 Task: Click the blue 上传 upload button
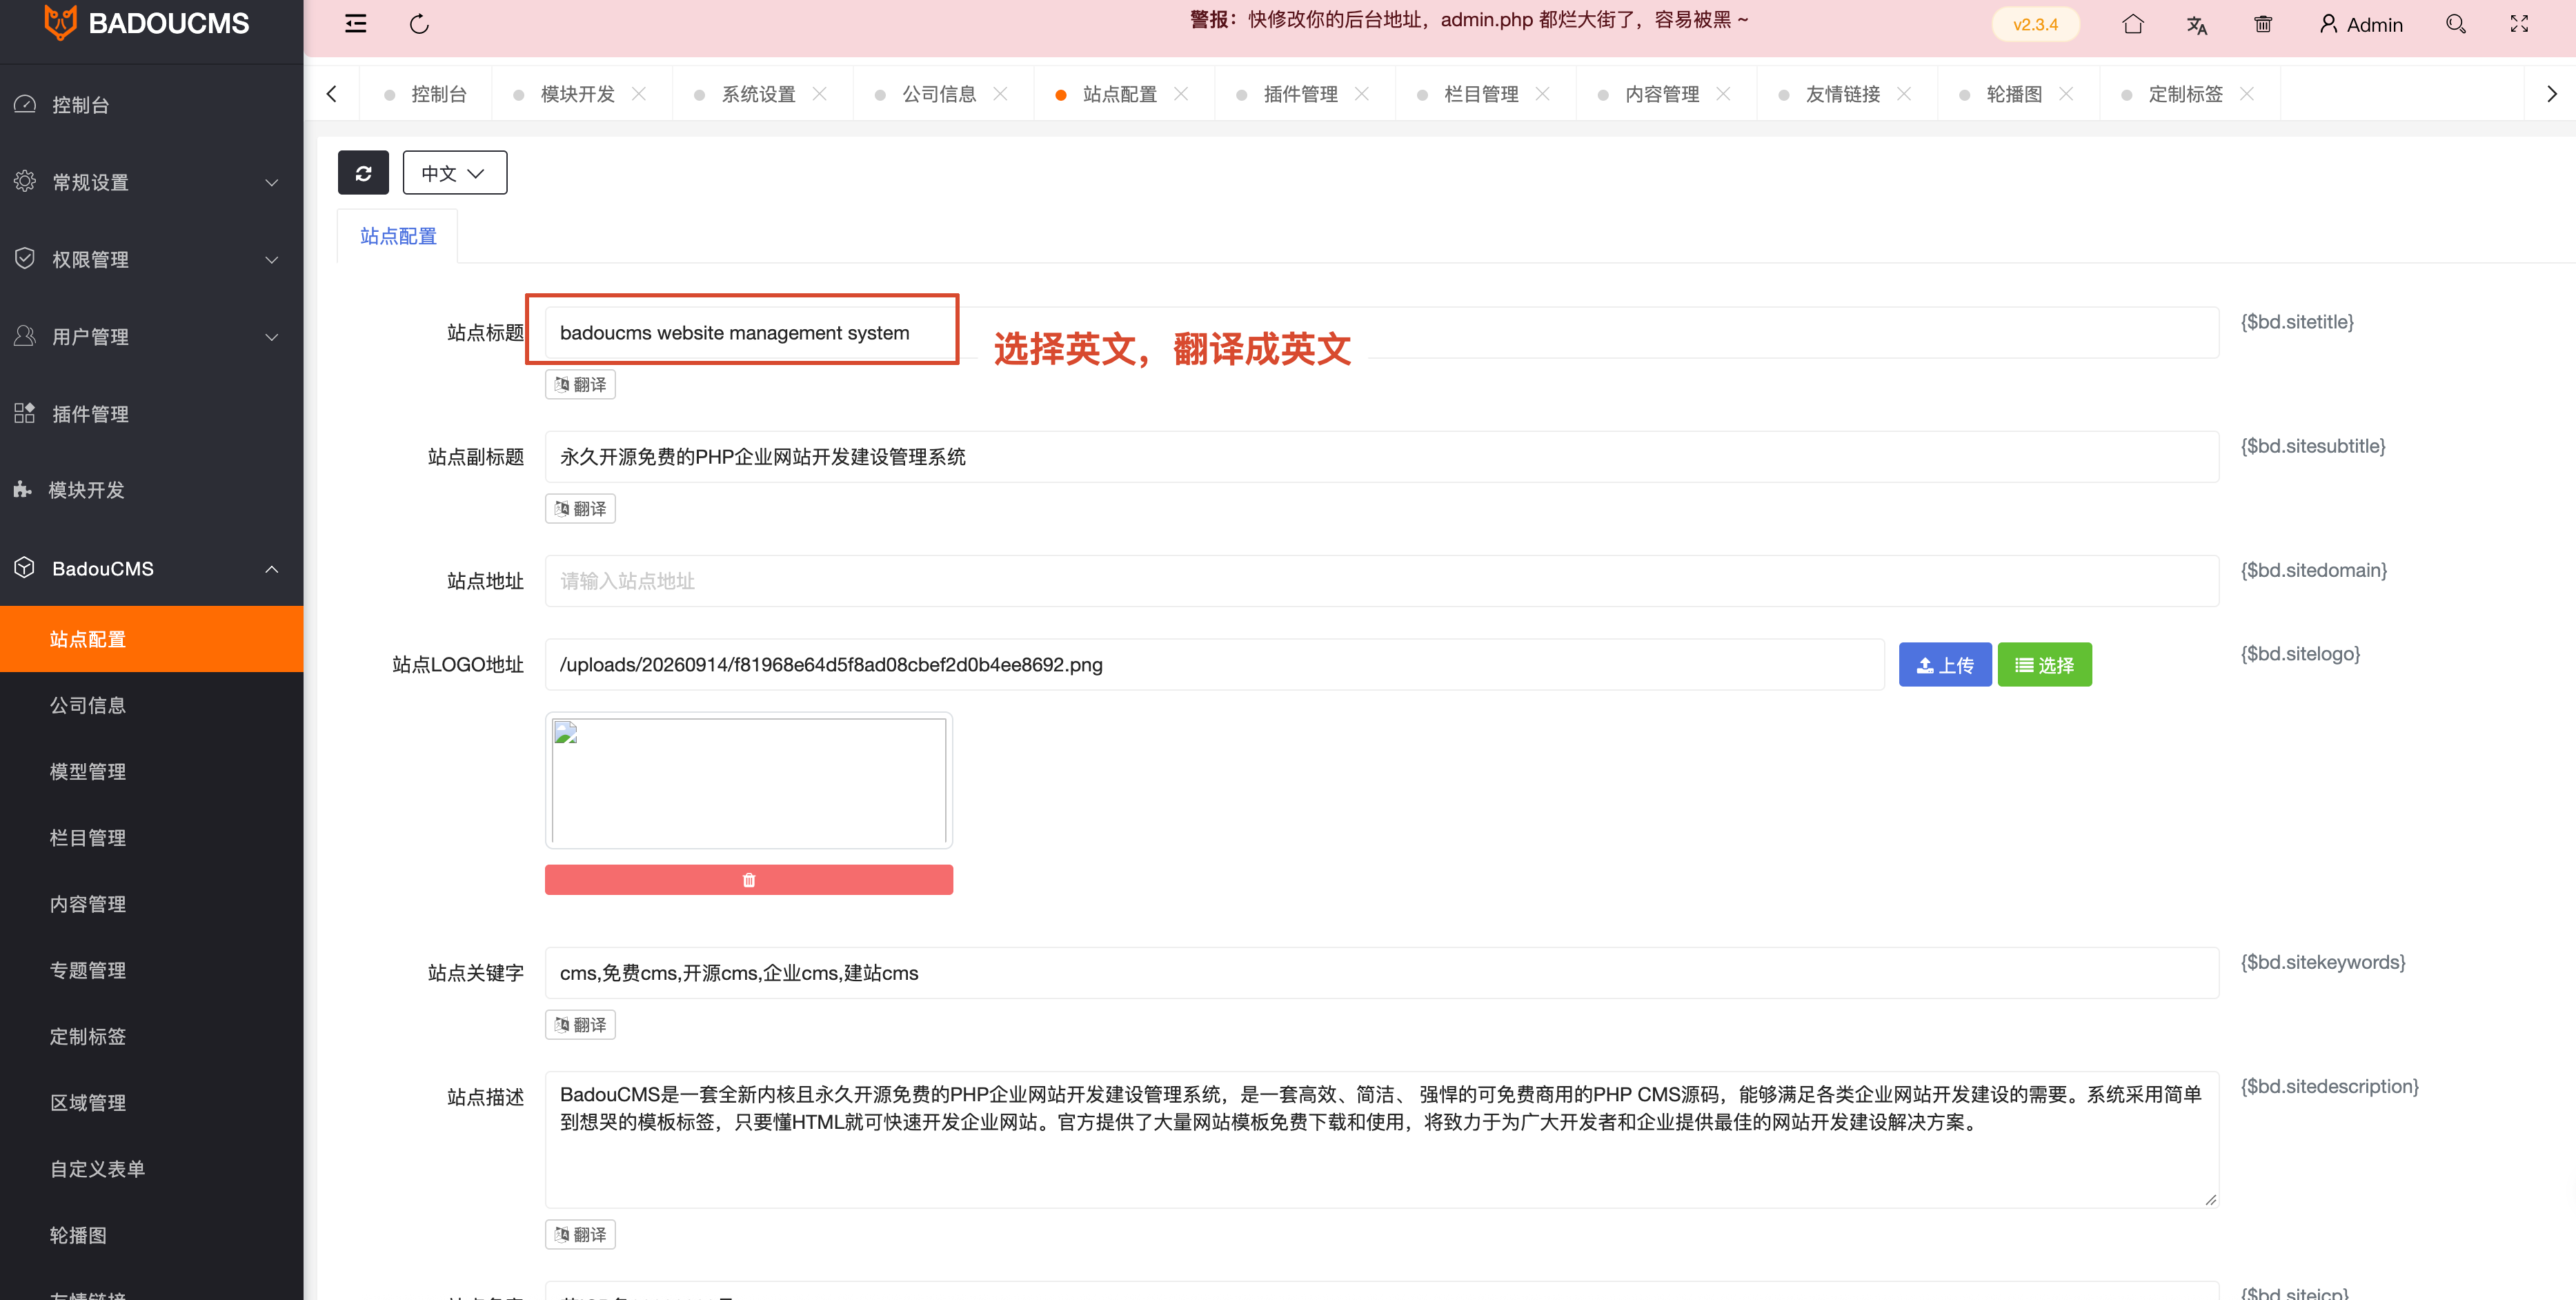pyautogui.click(x=1945, y=665)
